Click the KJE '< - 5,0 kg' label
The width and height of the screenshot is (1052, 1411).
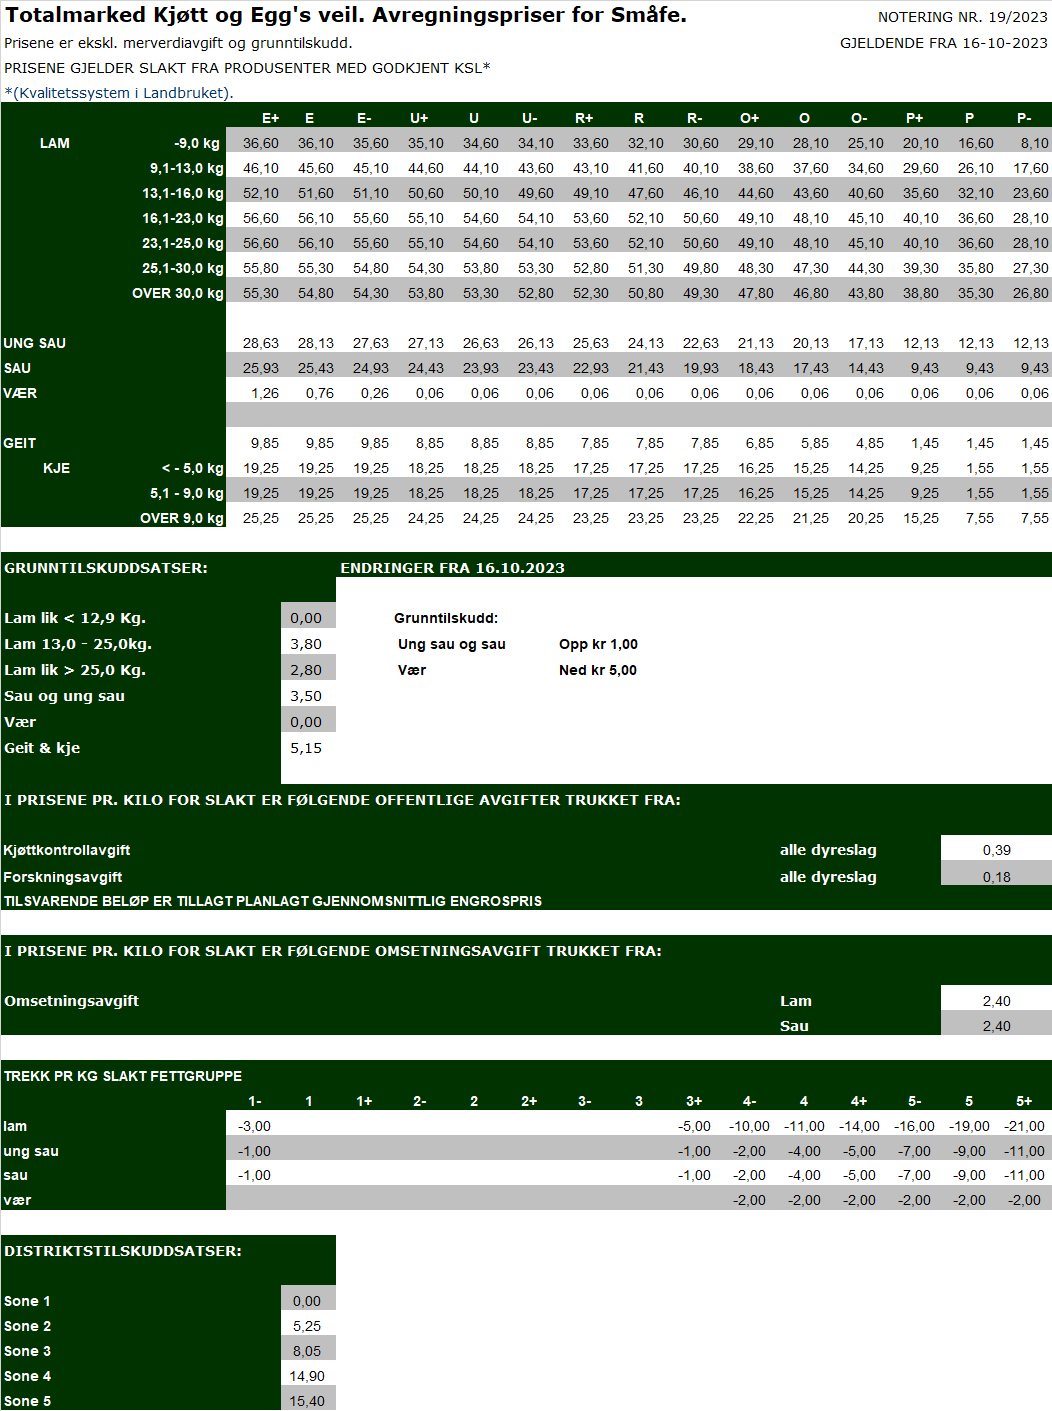[x=193, y=468]
